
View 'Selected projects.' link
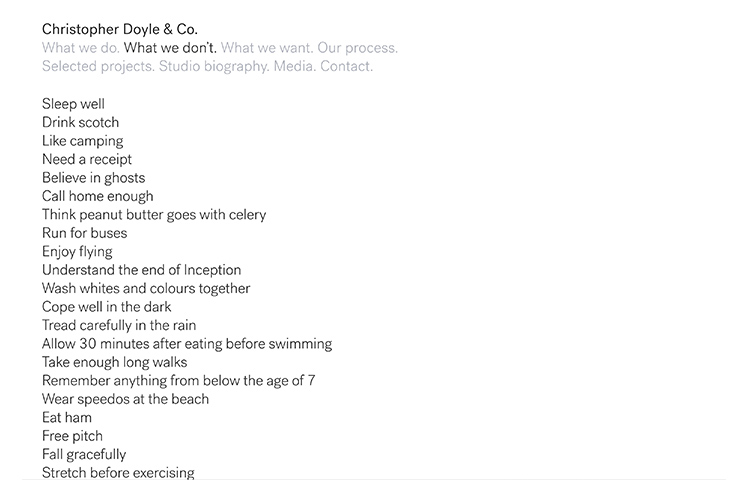click(98, 67)
